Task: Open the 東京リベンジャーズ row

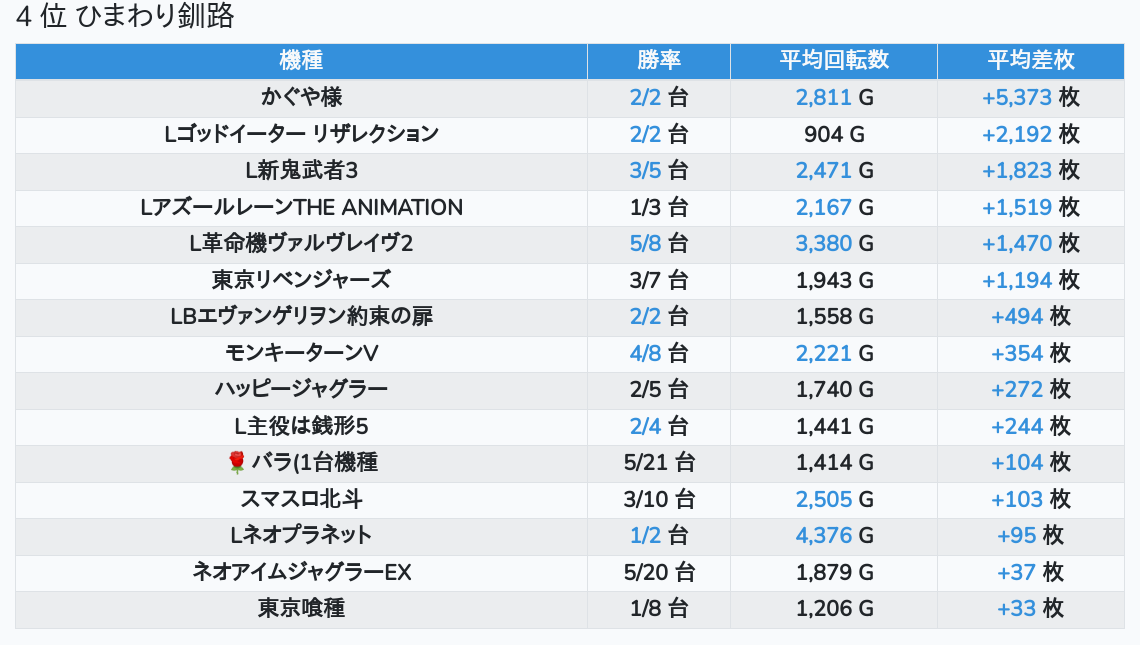Action: click(301, 280)
